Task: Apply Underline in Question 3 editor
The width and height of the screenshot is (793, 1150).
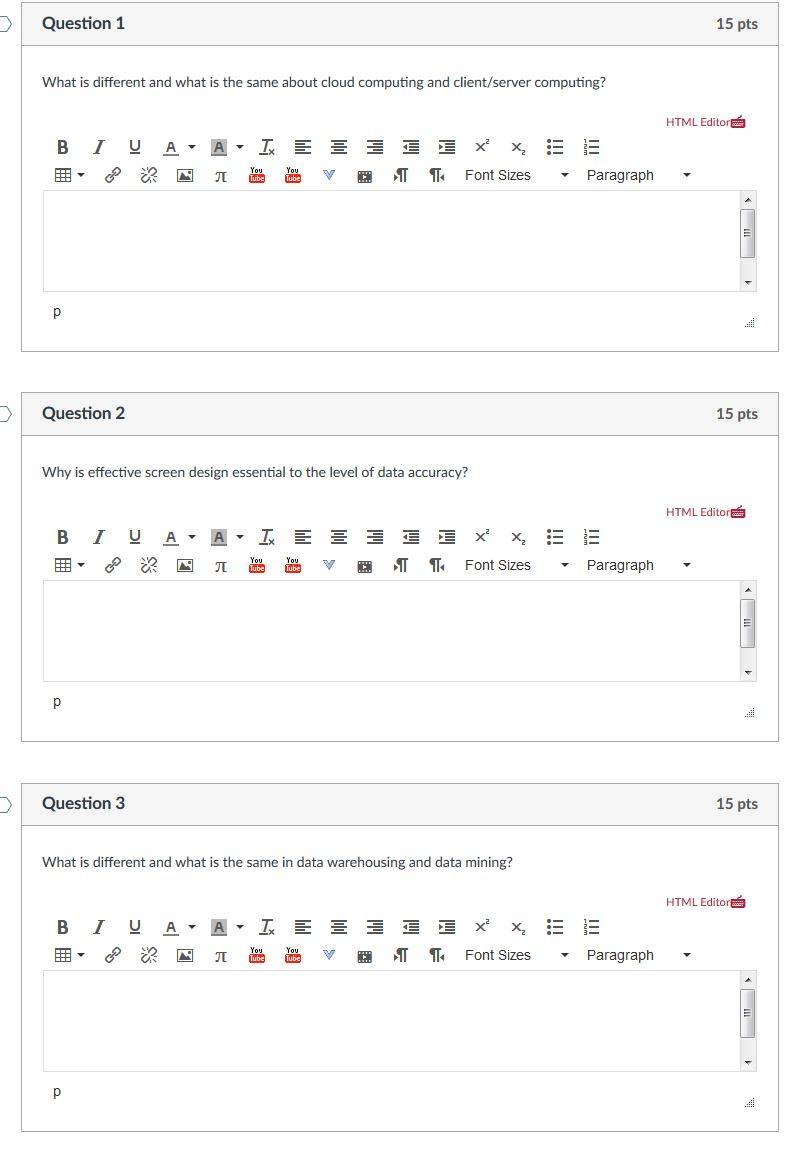Action: (x=135, y=928)
